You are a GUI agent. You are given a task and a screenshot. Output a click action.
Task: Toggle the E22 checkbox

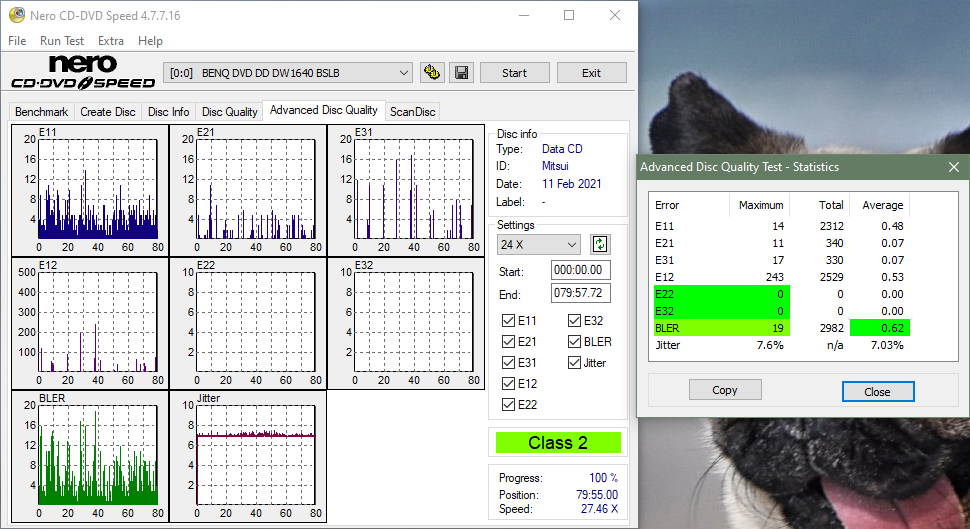tap(509, 405)
